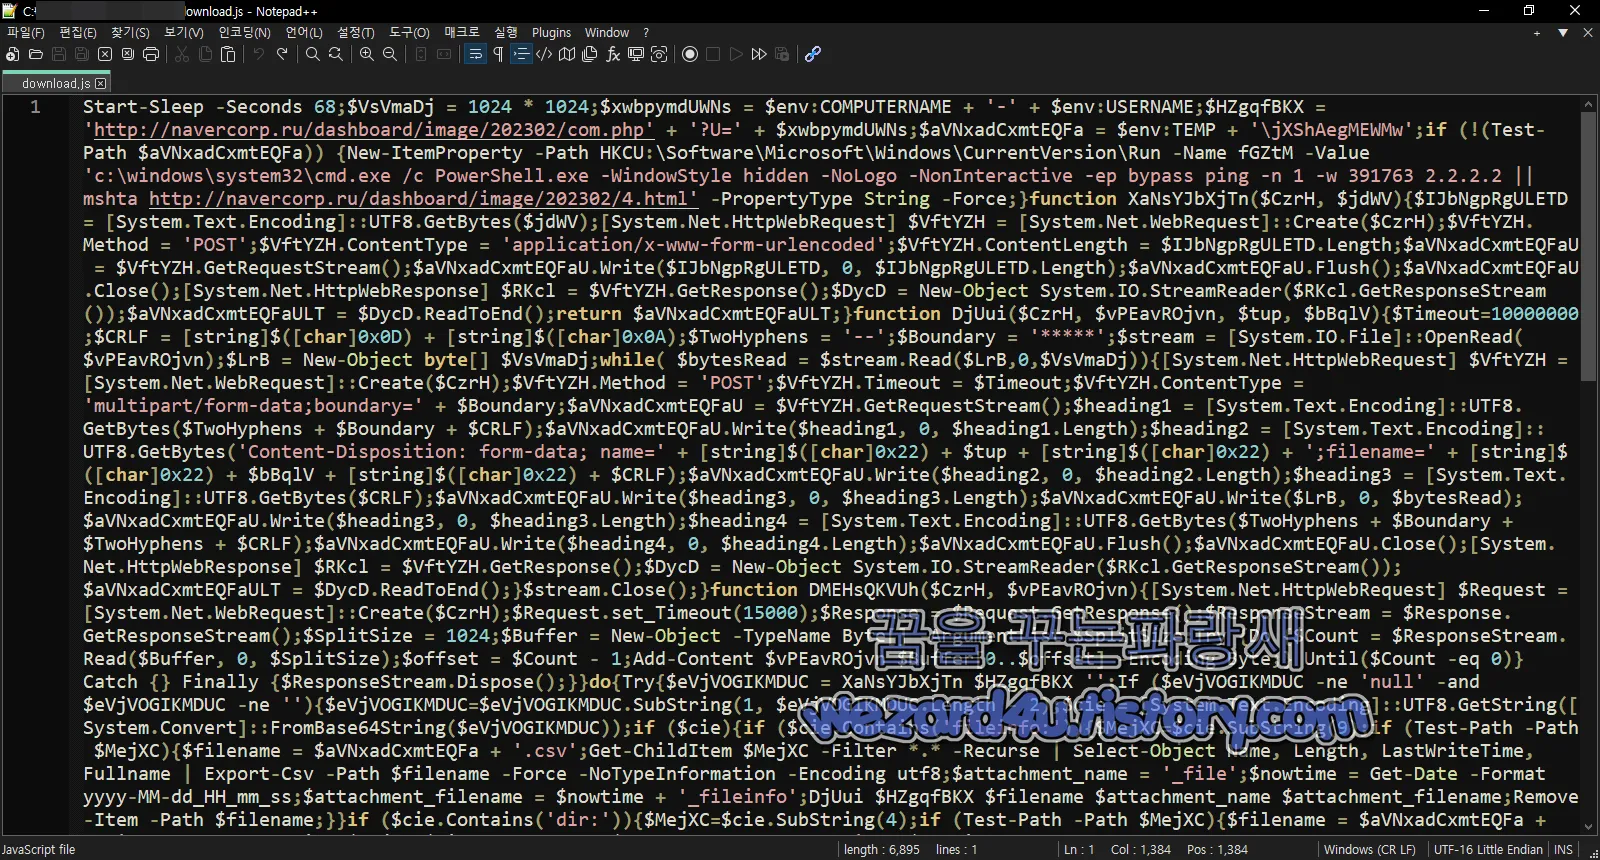This screenshot has height=860, width=1600.
Task: Click the vertical scrollbar thumb
Action: tap(1589, 246)
